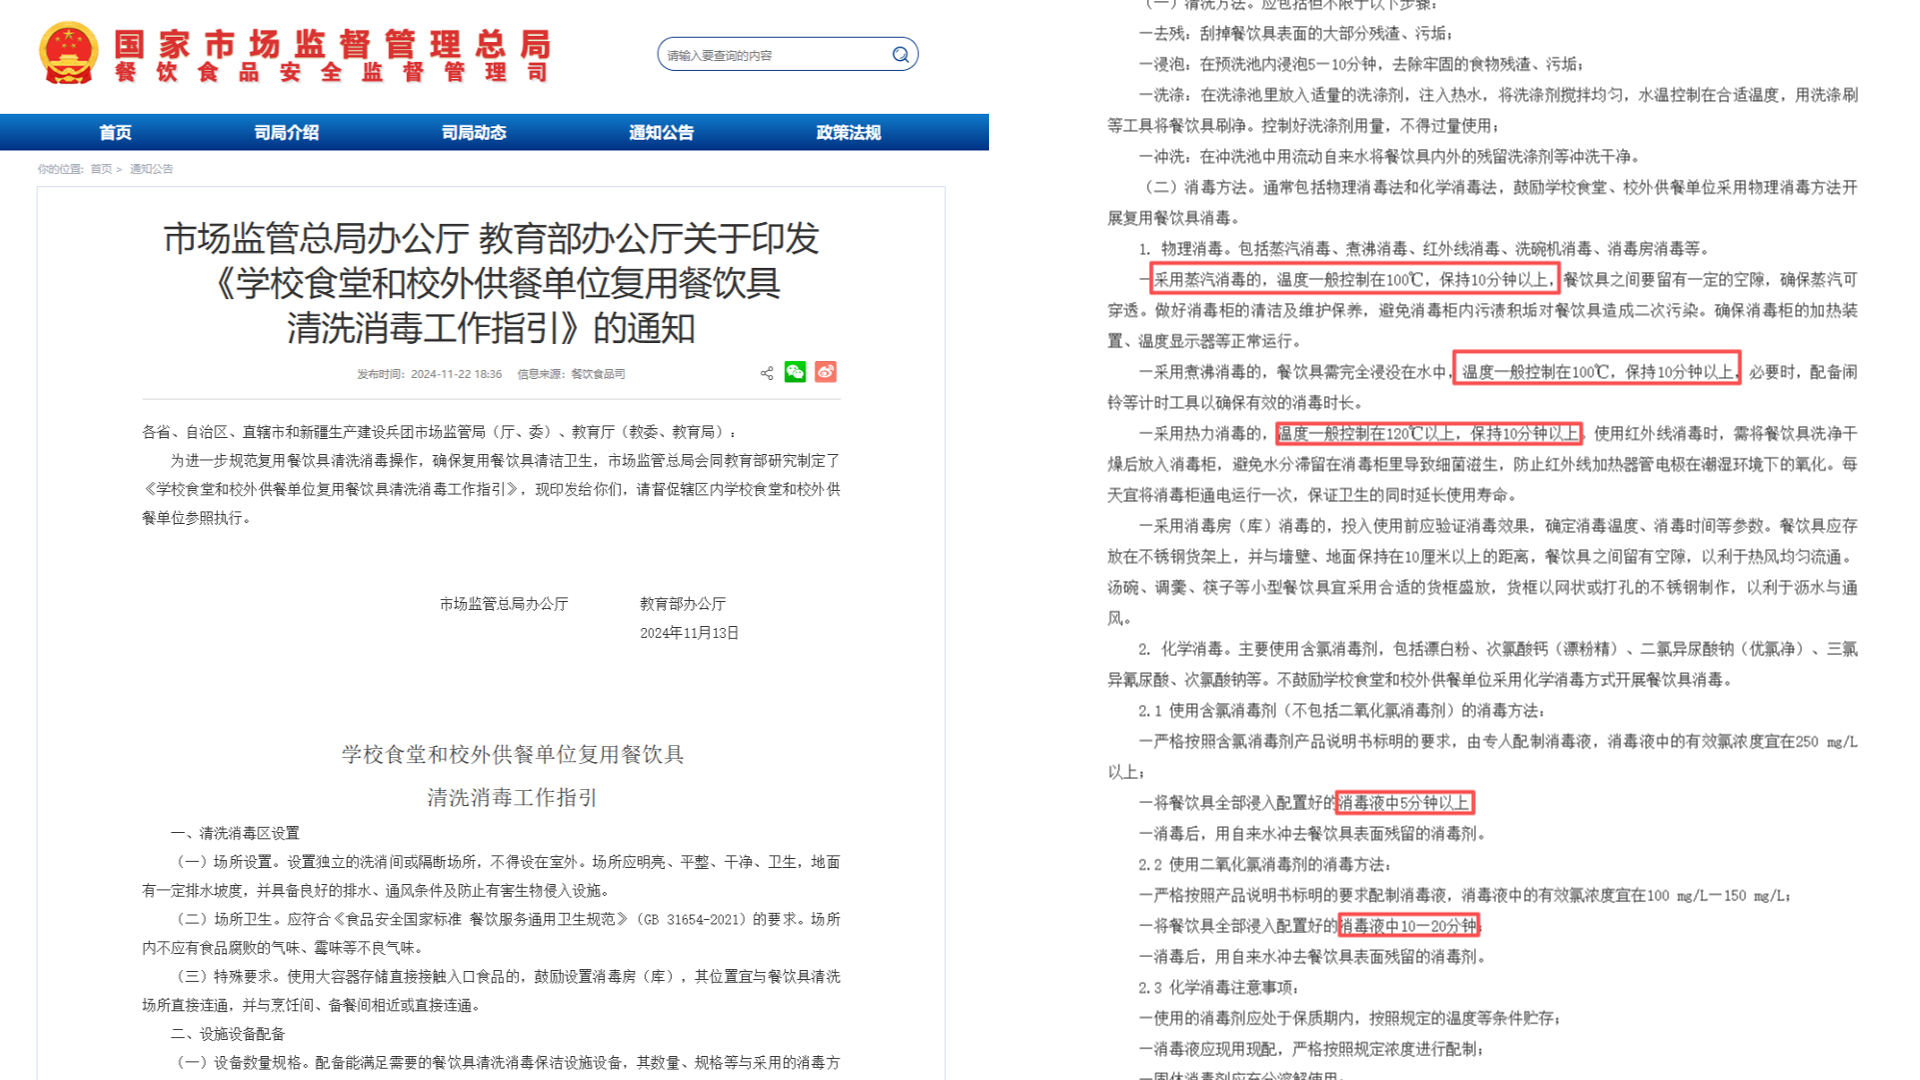Click the 餐饮食品安全监督管理司 subtitle text
Screen dimensions: 1920x1080
332,72
